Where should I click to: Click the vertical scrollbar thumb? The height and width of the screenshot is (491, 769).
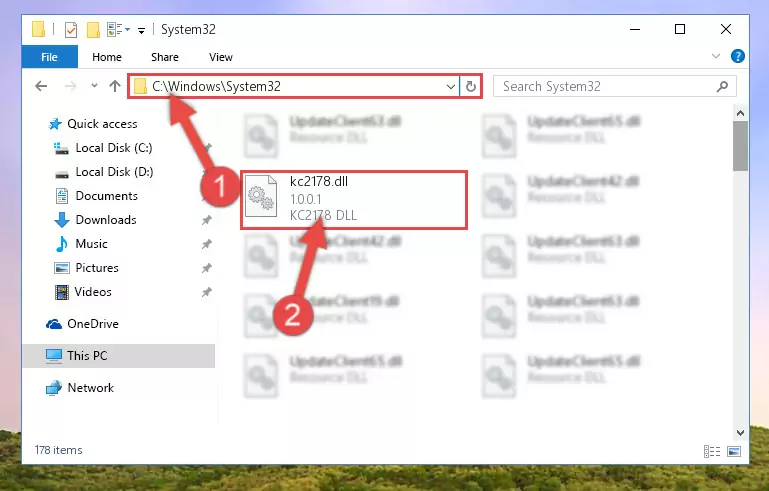[740, 146]
